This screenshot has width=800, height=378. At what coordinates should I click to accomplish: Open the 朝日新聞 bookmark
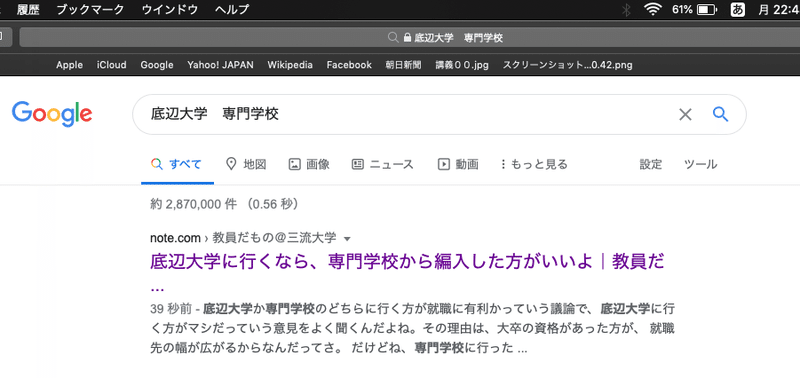(x=404, y=65)
